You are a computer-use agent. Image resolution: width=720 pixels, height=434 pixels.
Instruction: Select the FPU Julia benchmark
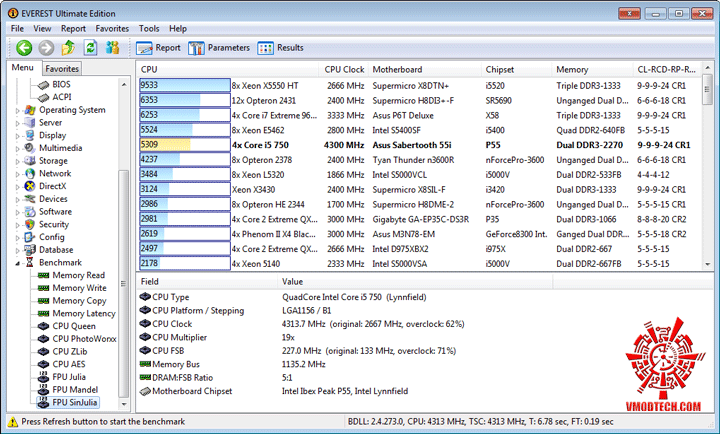(x=69, y=377)
